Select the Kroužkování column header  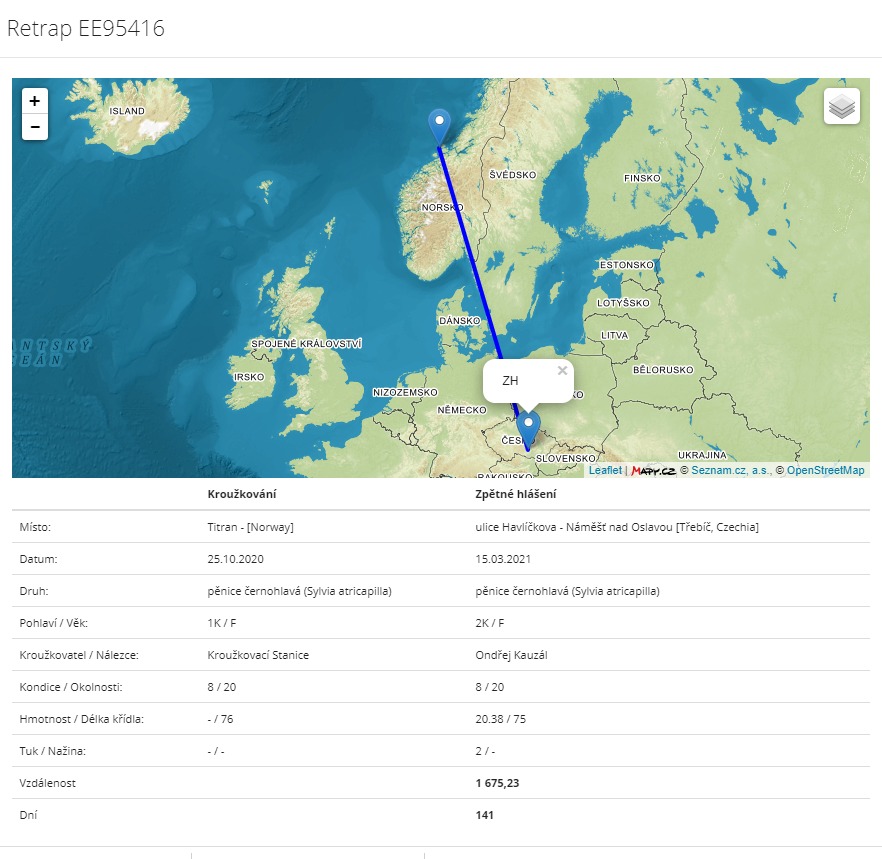[242, 494]
